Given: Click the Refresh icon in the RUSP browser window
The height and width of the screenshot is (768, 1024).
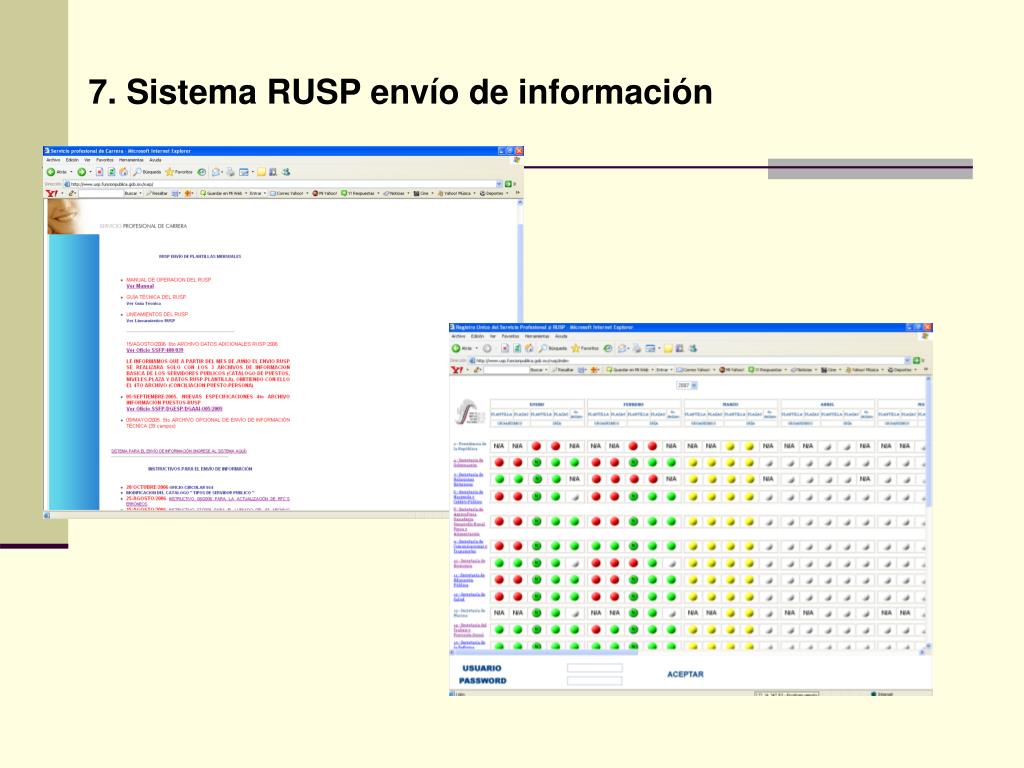Looking at the screenshot, I should [x=517, y=346].
